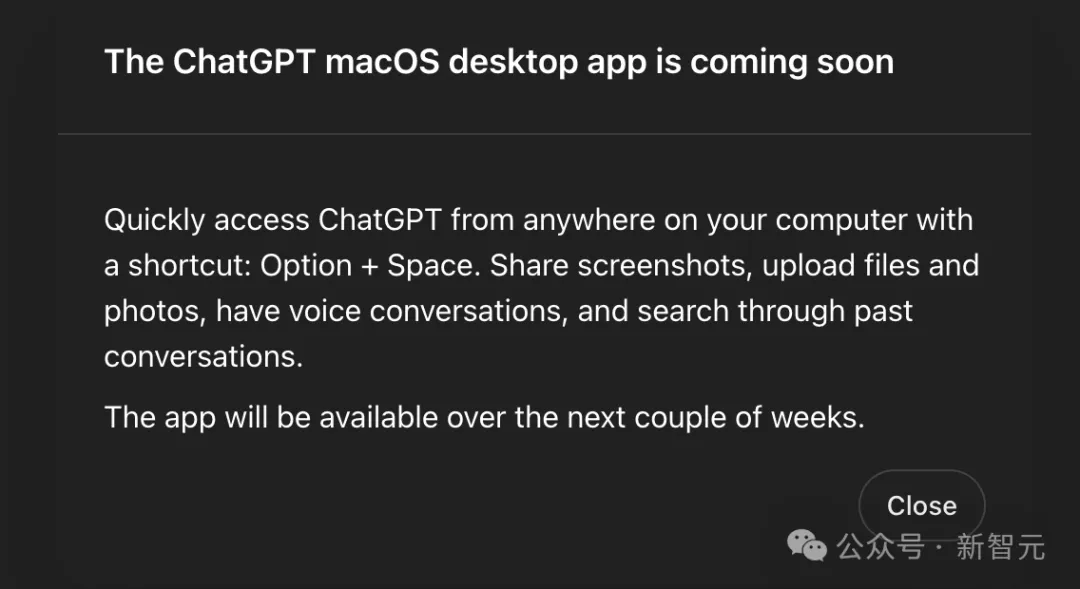The width and height of the screenshot is (1080, 589).
Task: Click the dialog title about the macOS desktop app
Action: click(x=499, y=62)
